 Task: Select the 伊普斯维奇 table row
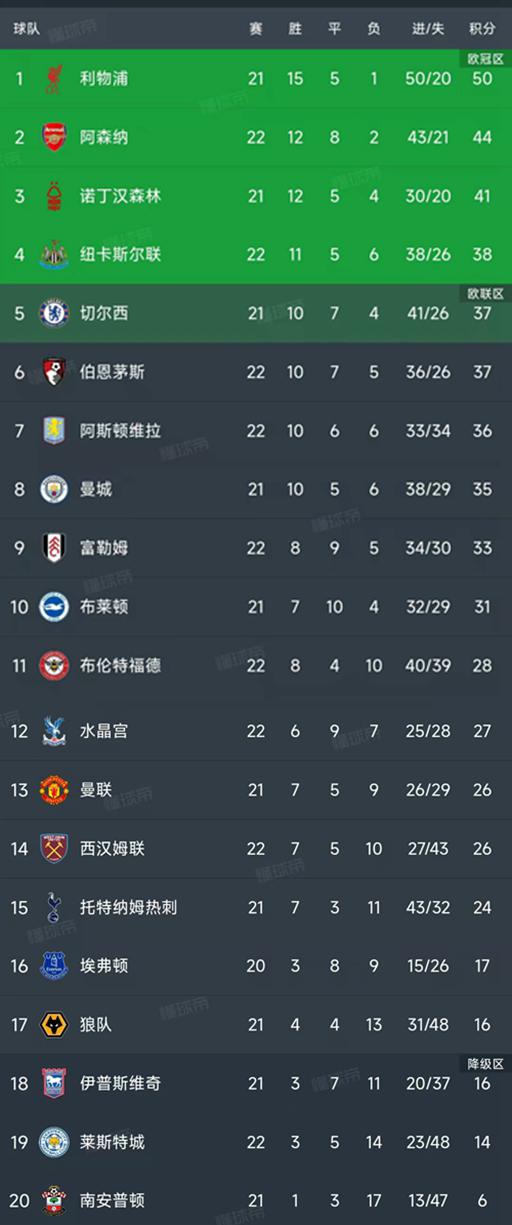[256, 1083]
